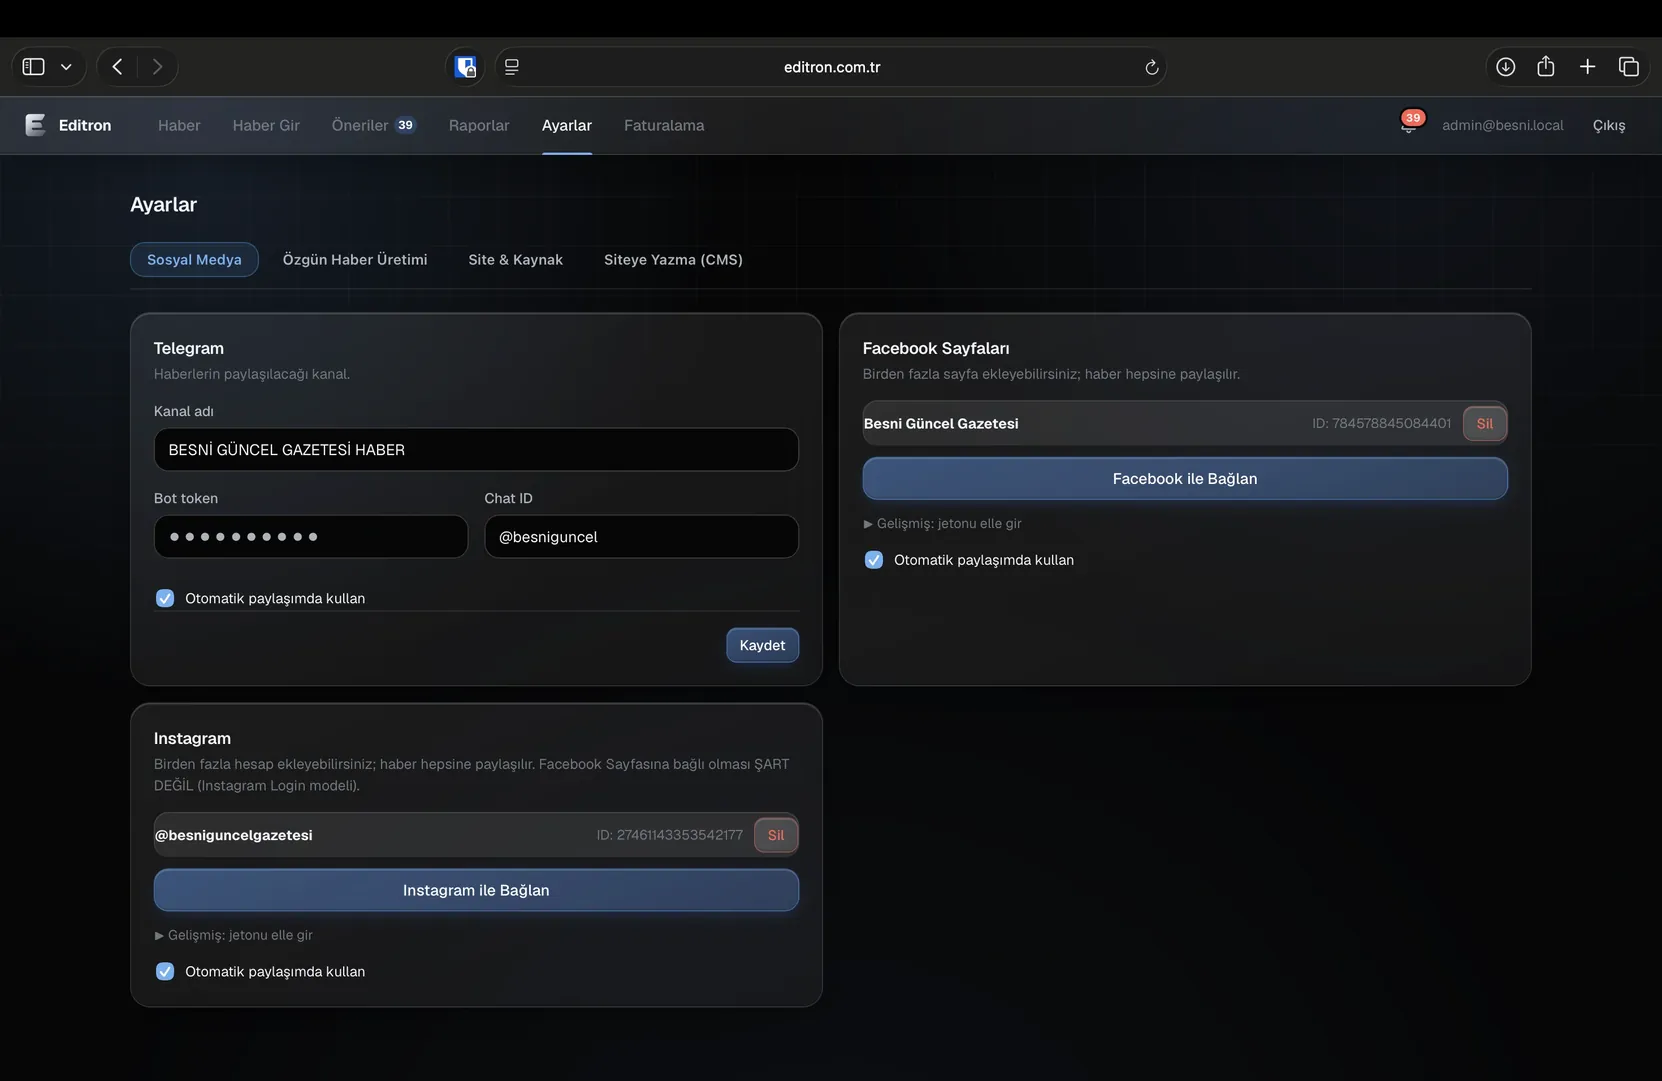
Task: Open the Faturalama page
Action: (x=664, y=125)
